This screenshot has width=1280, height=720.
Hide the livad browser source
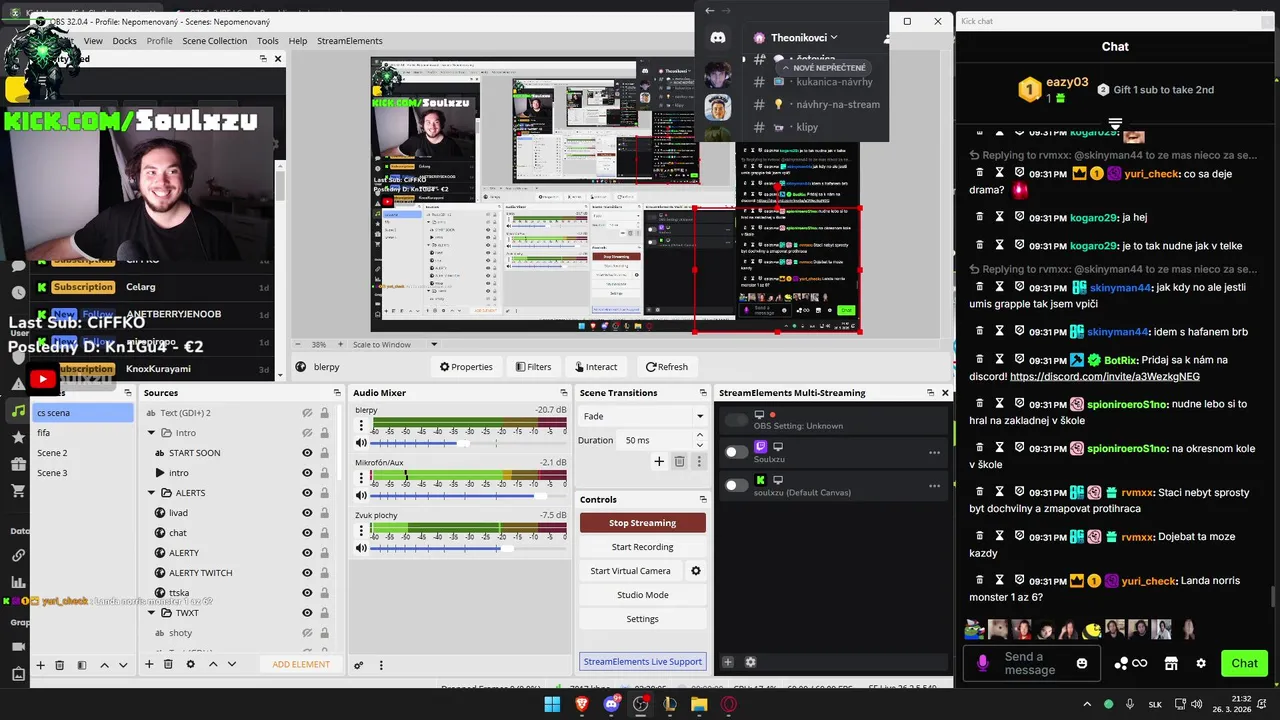pos(307,513)
